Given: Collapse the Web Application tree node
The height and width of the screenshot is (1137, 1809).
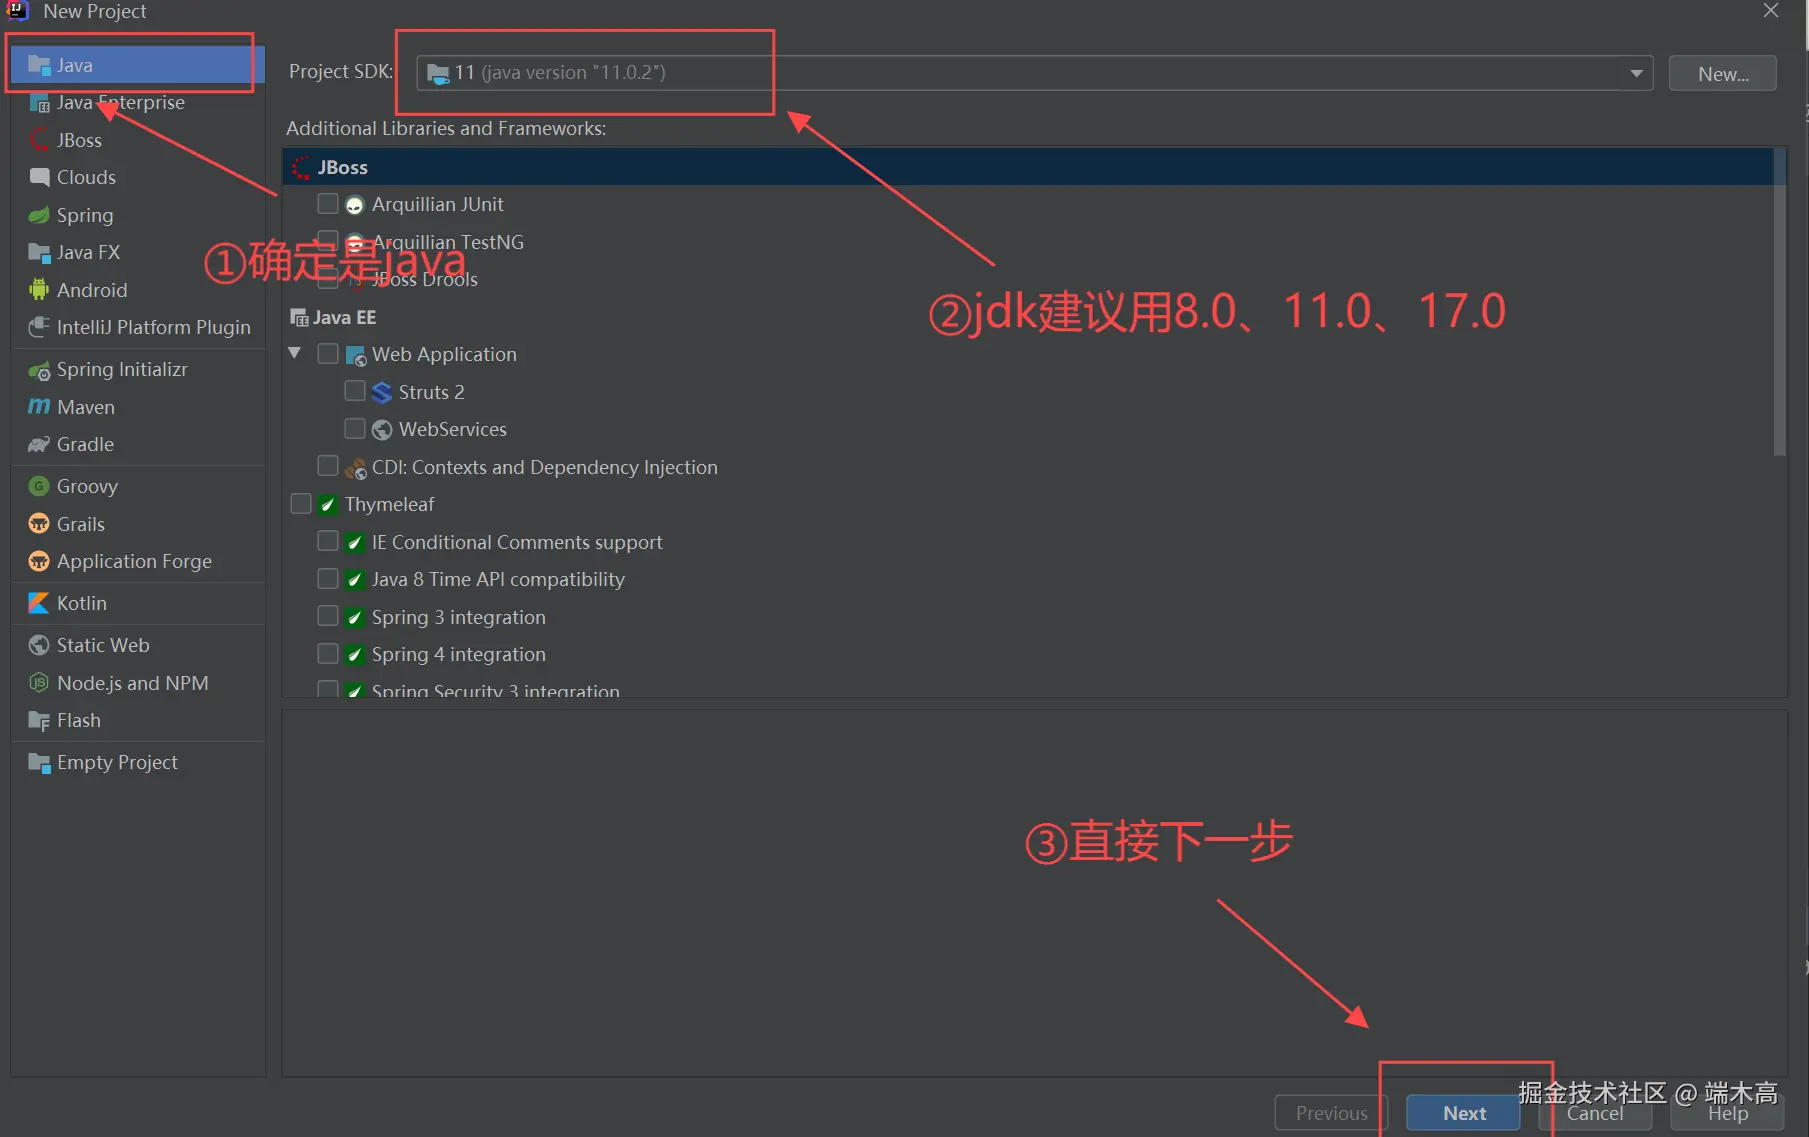Looking at the screenshot, I should (295, 353).
